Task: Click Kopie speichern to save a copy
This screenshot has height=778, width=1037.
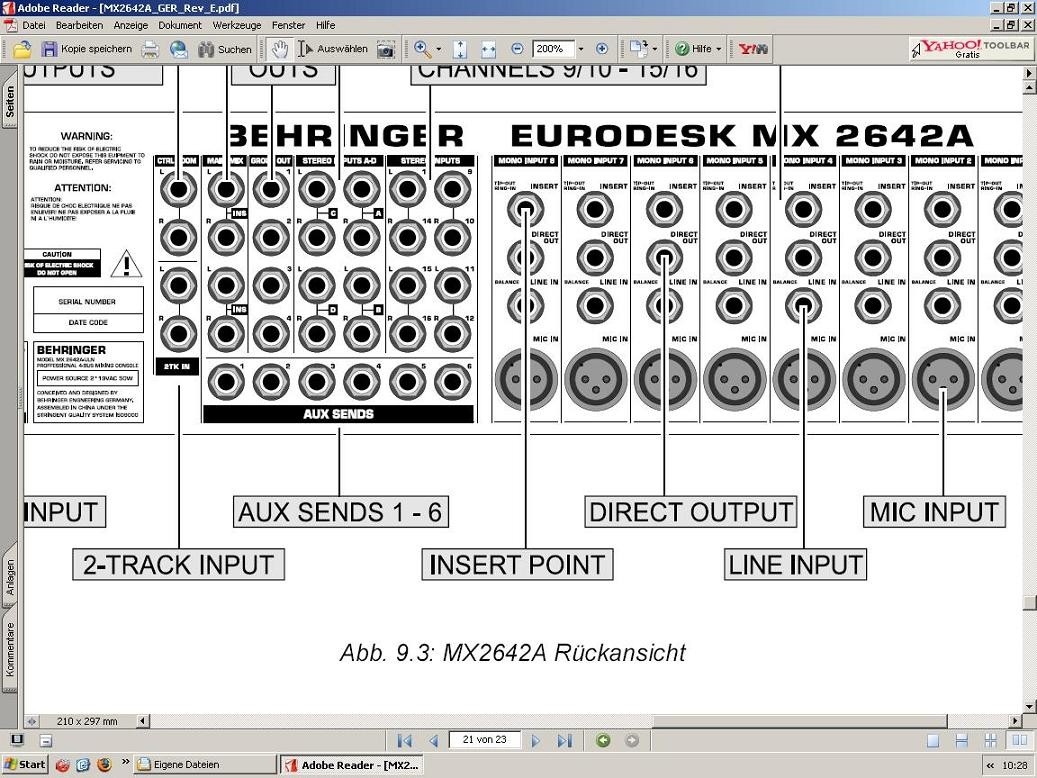Action: (x=87, y=49)
